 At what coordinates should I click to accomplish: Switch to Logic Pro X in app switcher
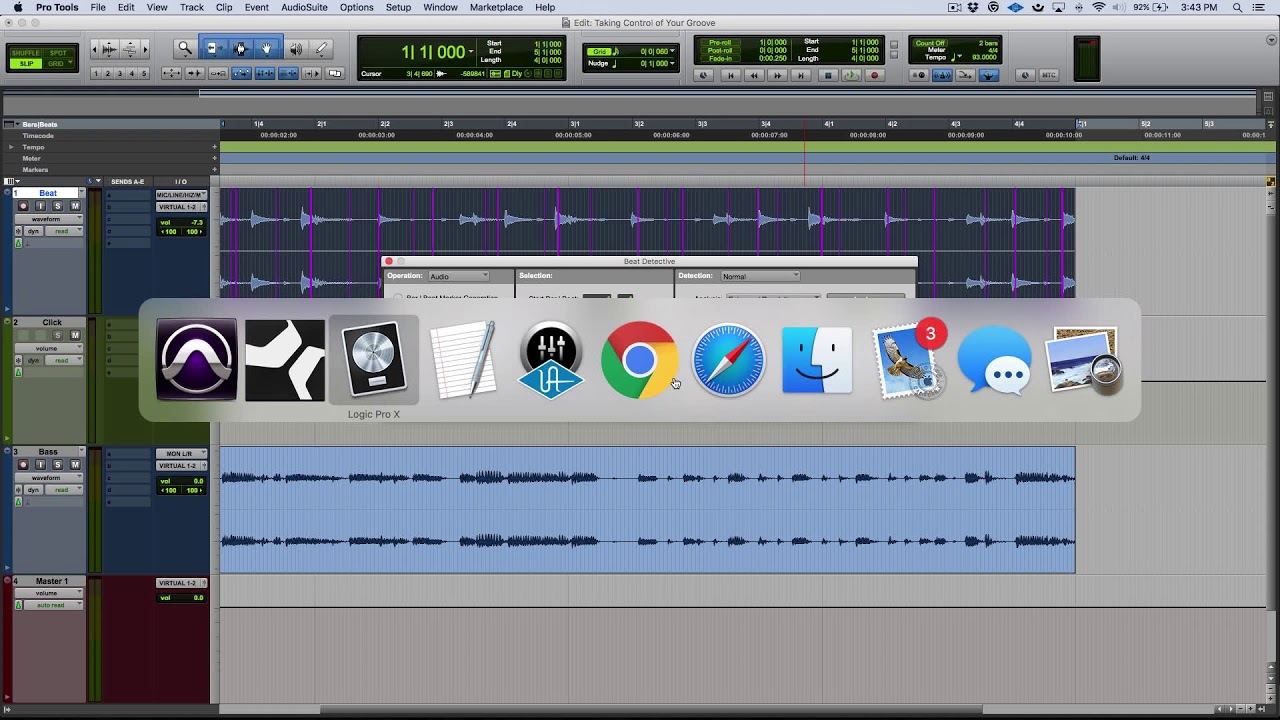(373, 360)
